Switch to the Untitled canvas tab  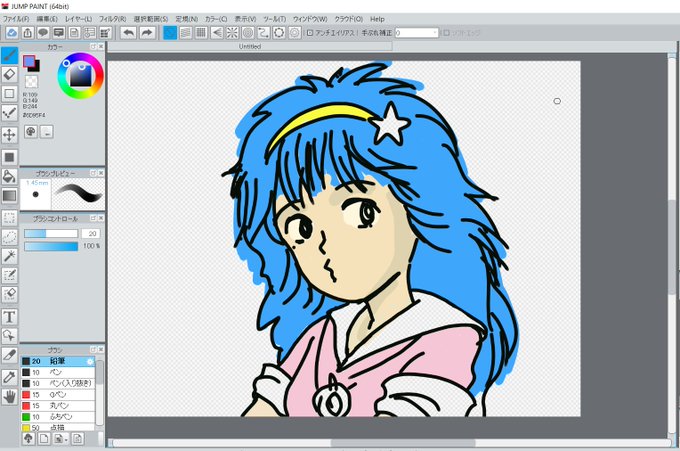pos(250,46)
